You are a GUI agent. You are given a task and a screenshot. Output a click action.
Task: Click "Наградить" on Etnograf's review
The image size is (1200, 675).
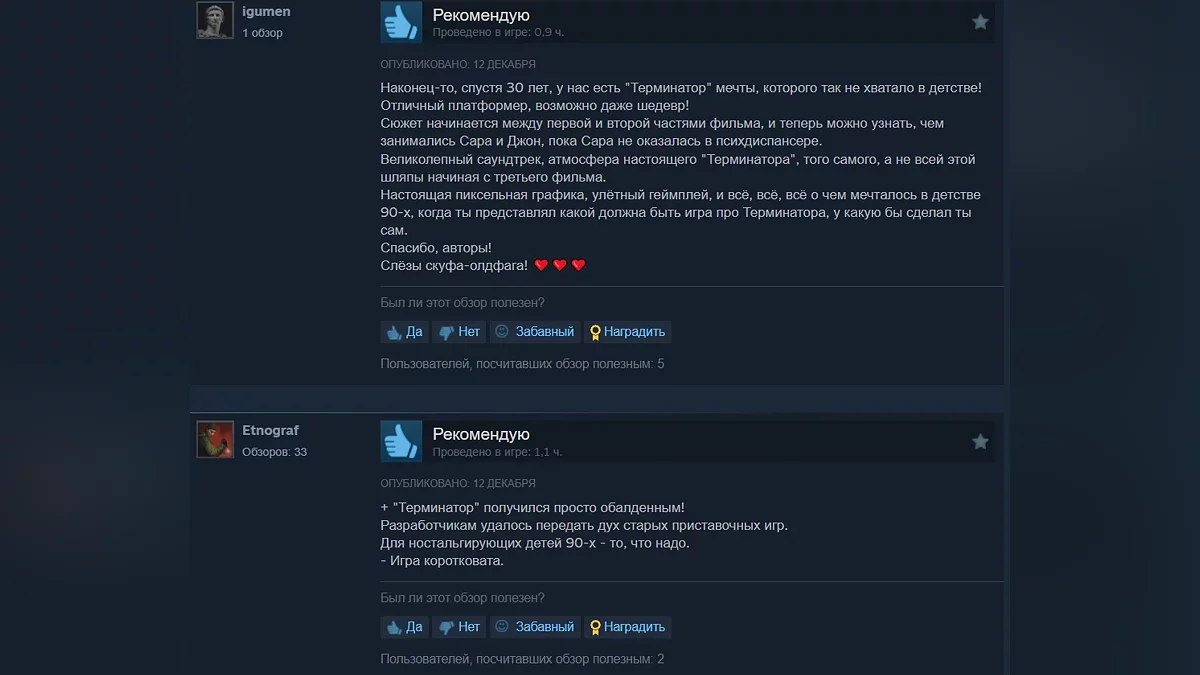(627, 627)
